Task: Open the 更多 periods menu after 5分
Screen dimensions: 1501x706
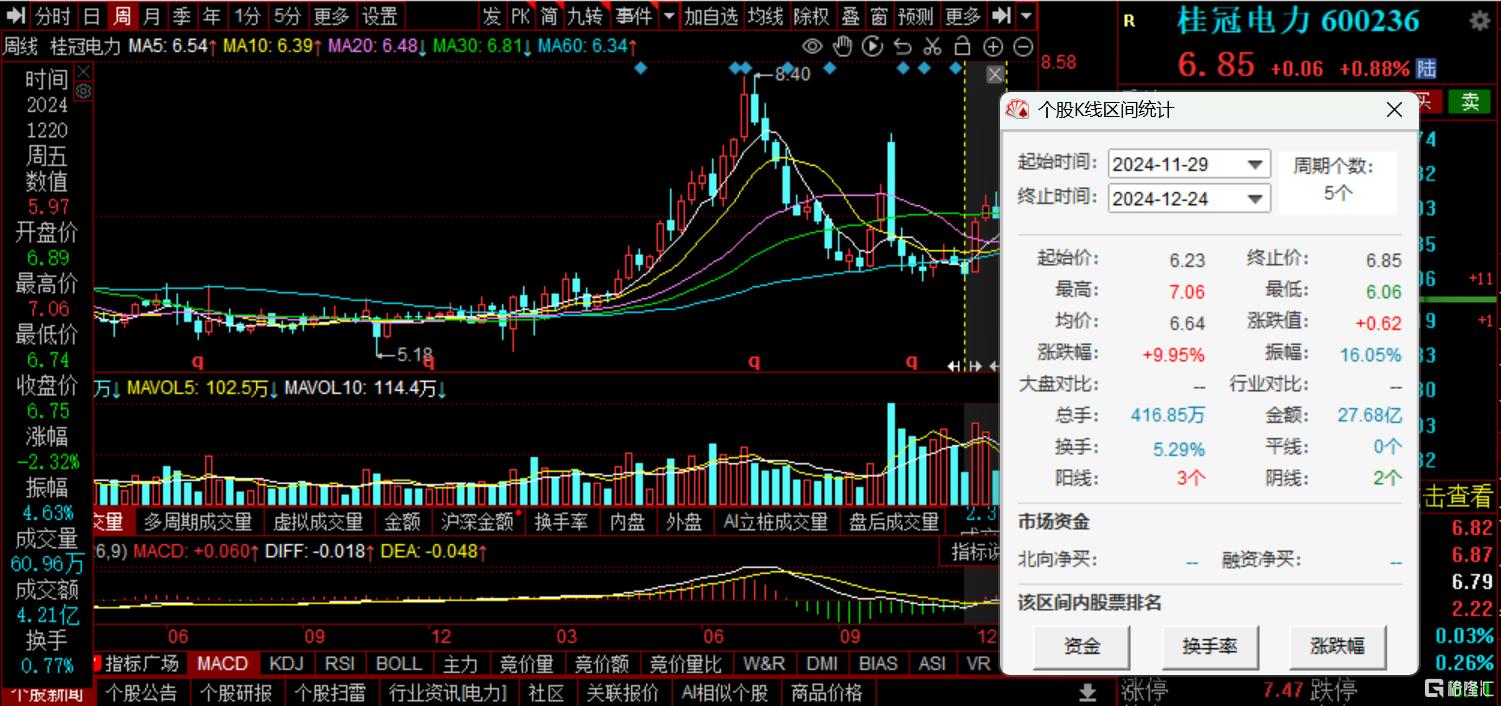Action: (331, 16)
